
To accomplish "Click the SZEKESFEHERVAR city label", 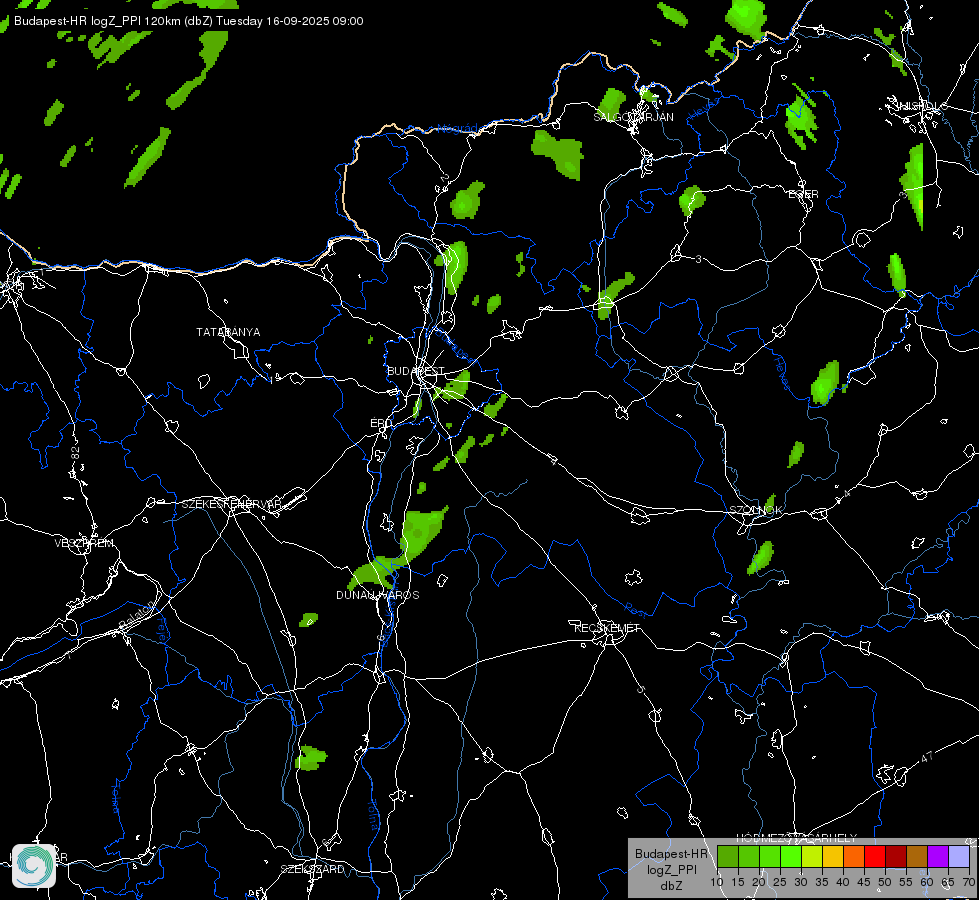I will (x=232, y=504).
